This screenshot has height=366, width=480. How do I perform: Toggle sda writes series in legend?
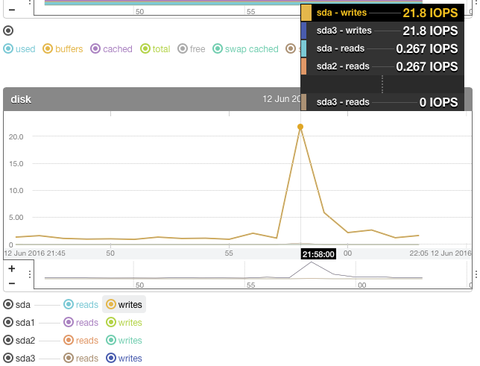124,304
